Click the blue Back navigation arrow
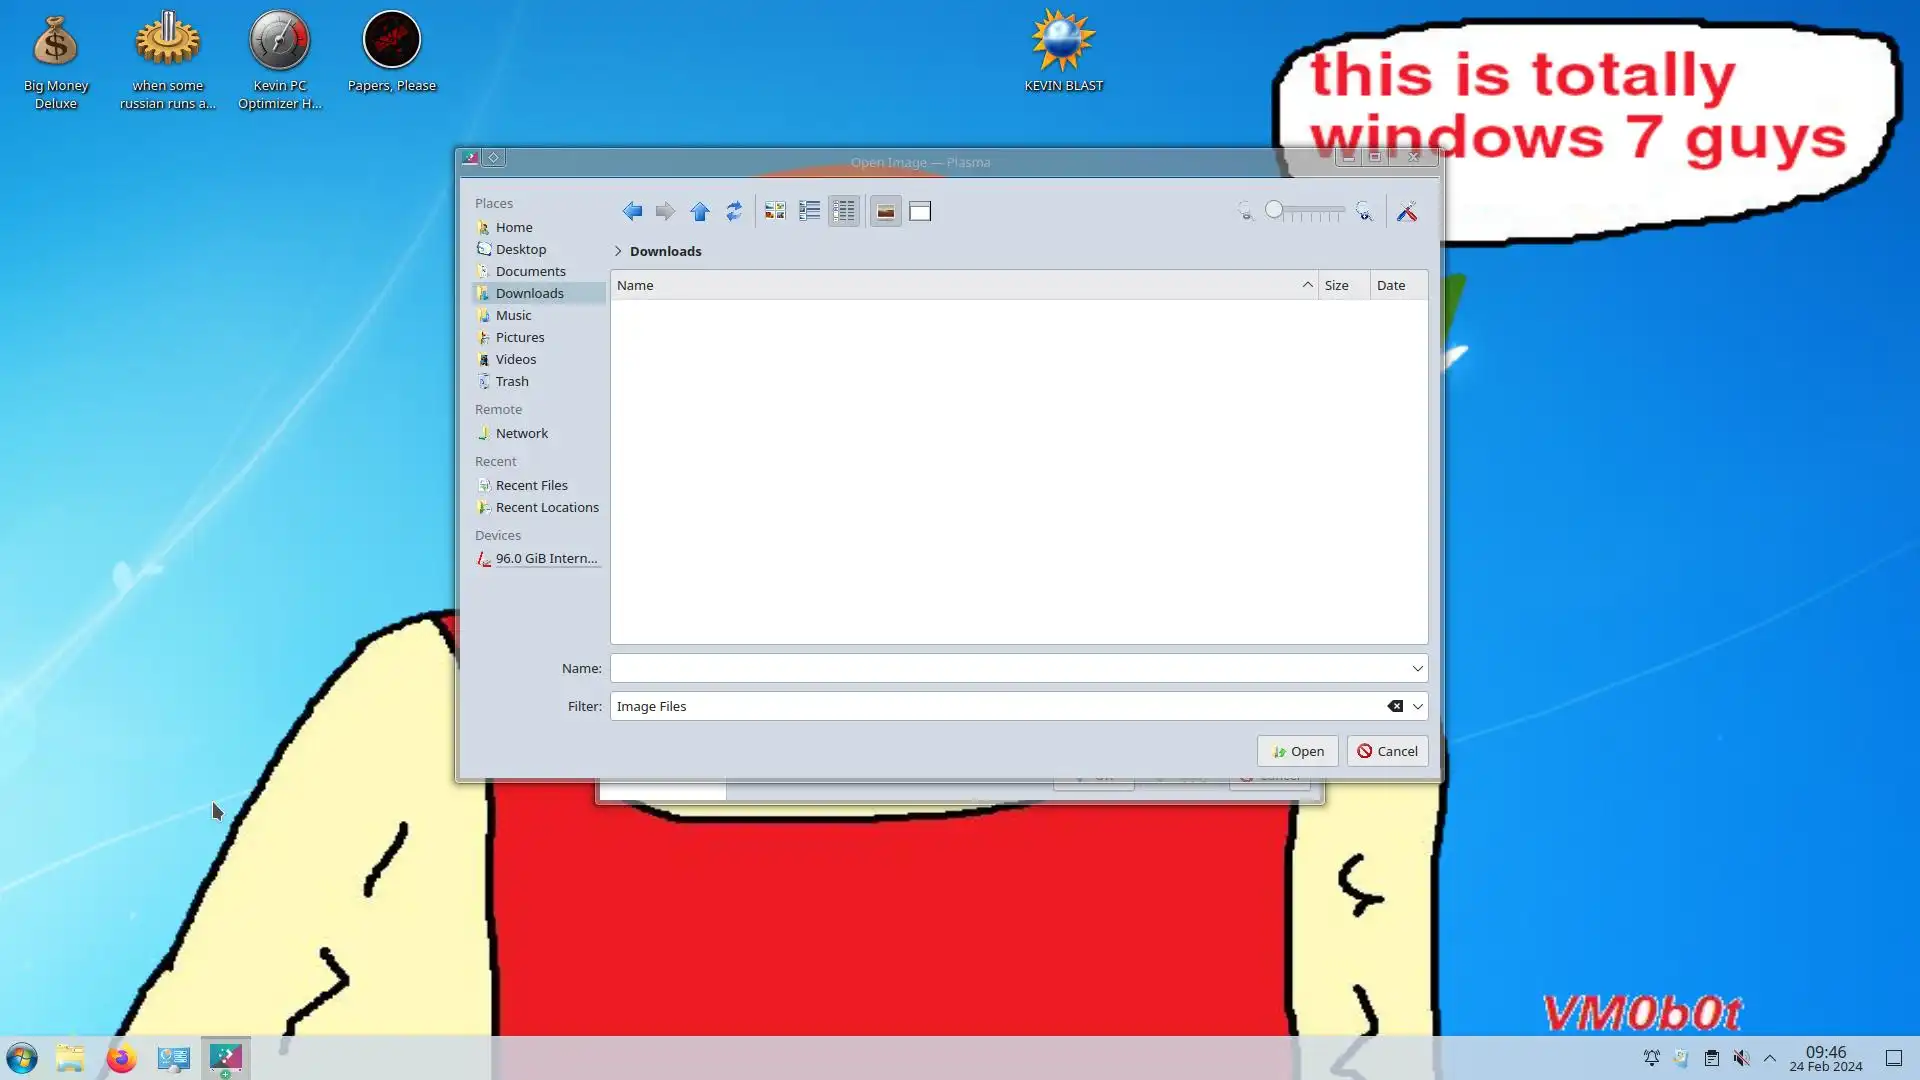1920x1080 pixels. [x=632, y=211]
